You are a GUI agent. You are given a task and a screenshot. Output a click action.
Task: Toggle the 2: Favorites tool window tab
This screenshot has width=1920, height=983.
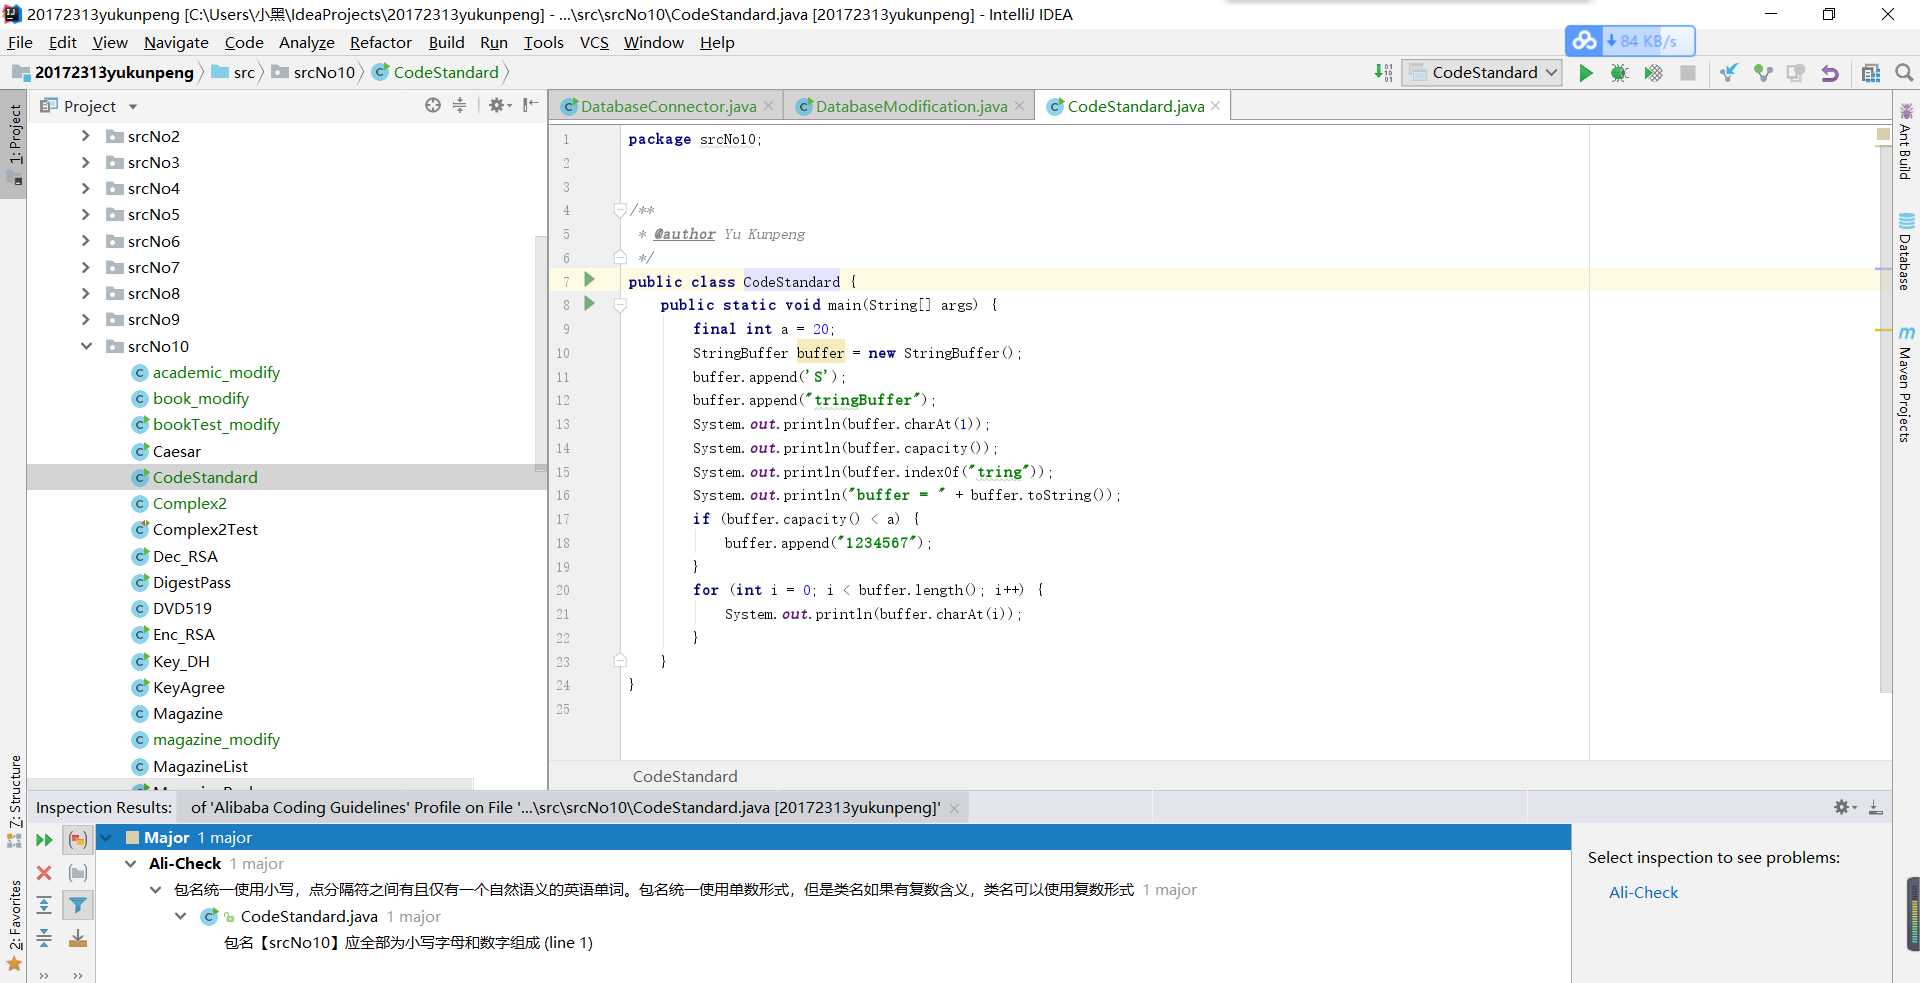click(x=14, y=924)
